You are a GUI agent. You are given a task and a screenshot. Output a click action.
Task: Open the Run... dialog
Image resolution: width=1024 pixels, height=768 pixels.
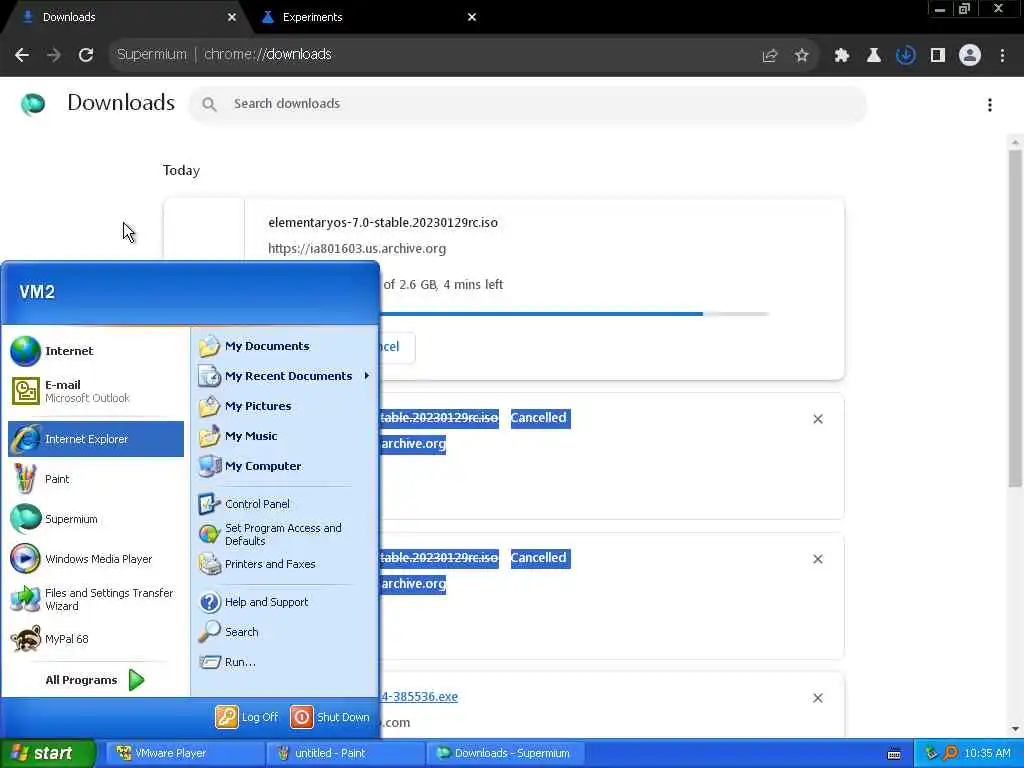[284, 662]
